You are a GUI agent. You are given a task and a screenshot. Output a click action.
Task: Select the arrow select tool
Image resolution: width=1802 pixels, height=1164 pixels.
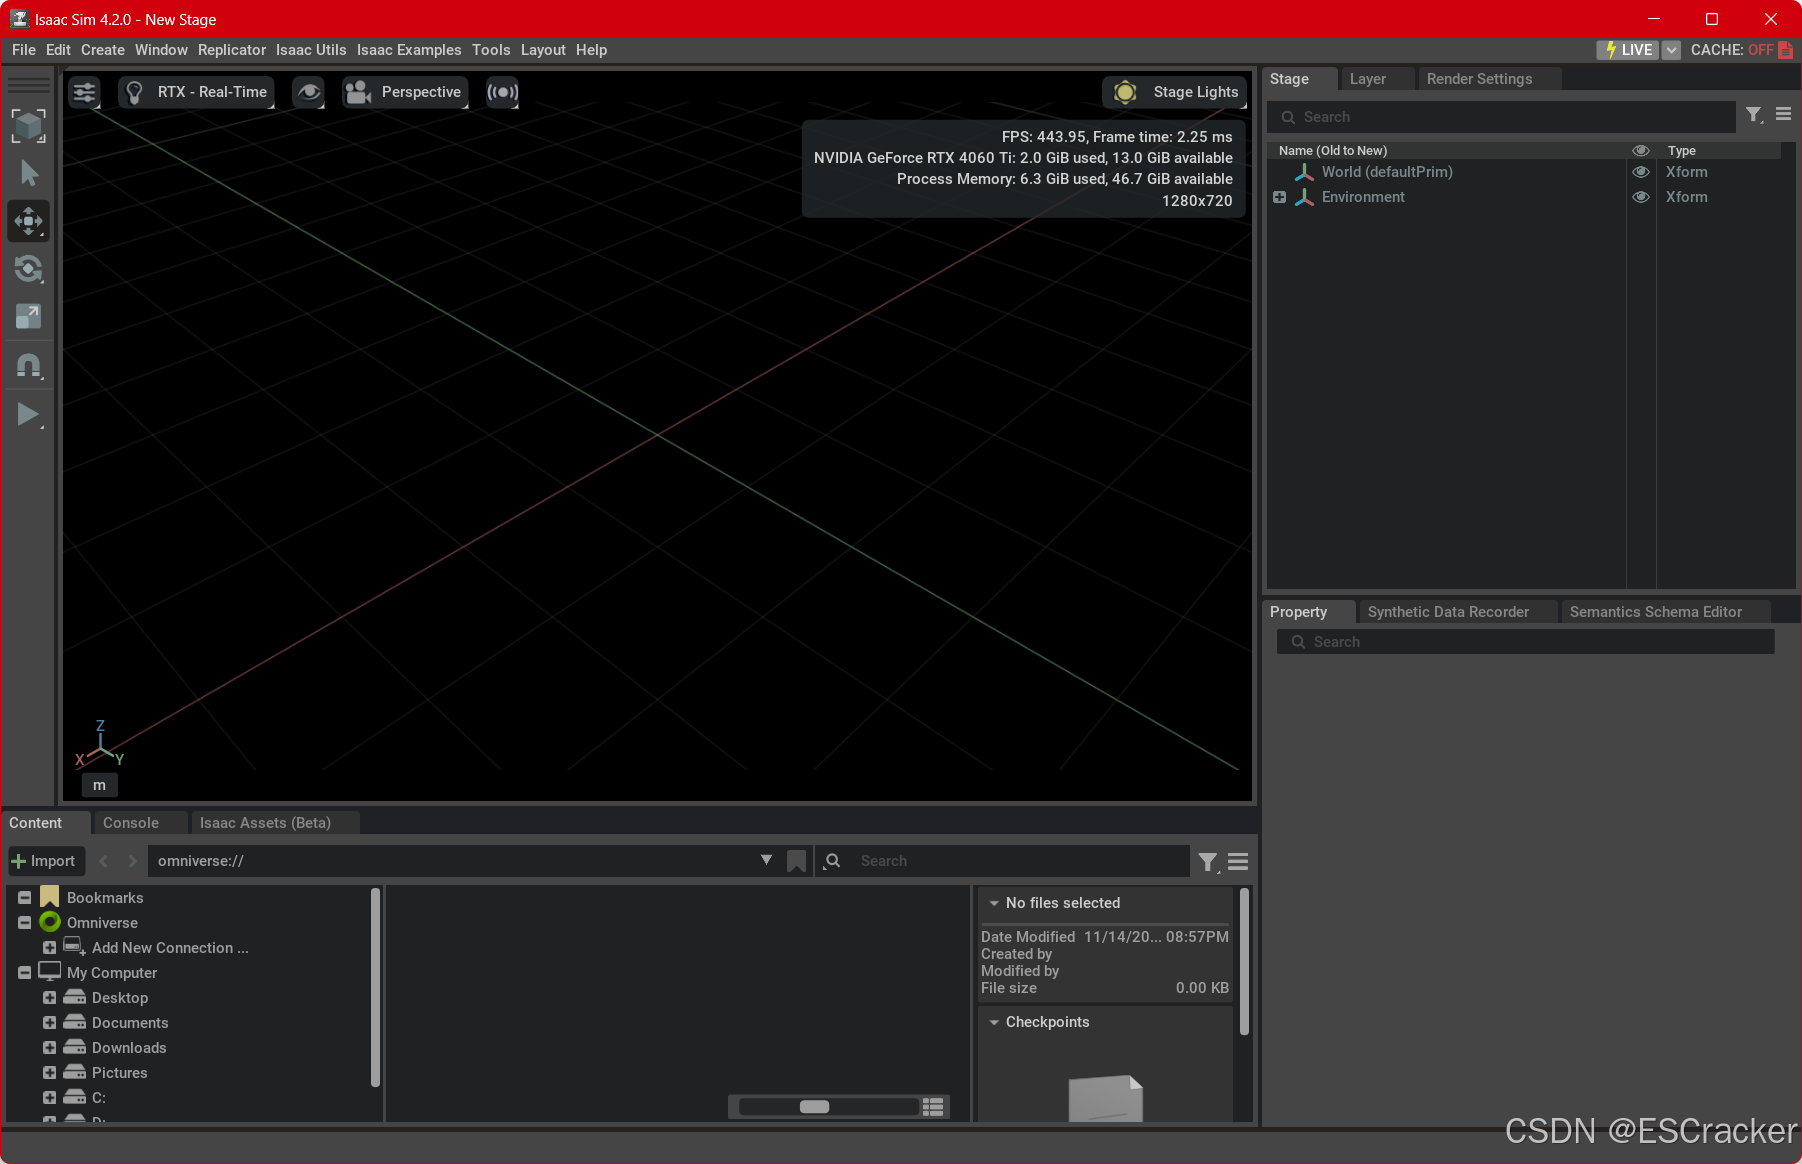coord(29,173)
